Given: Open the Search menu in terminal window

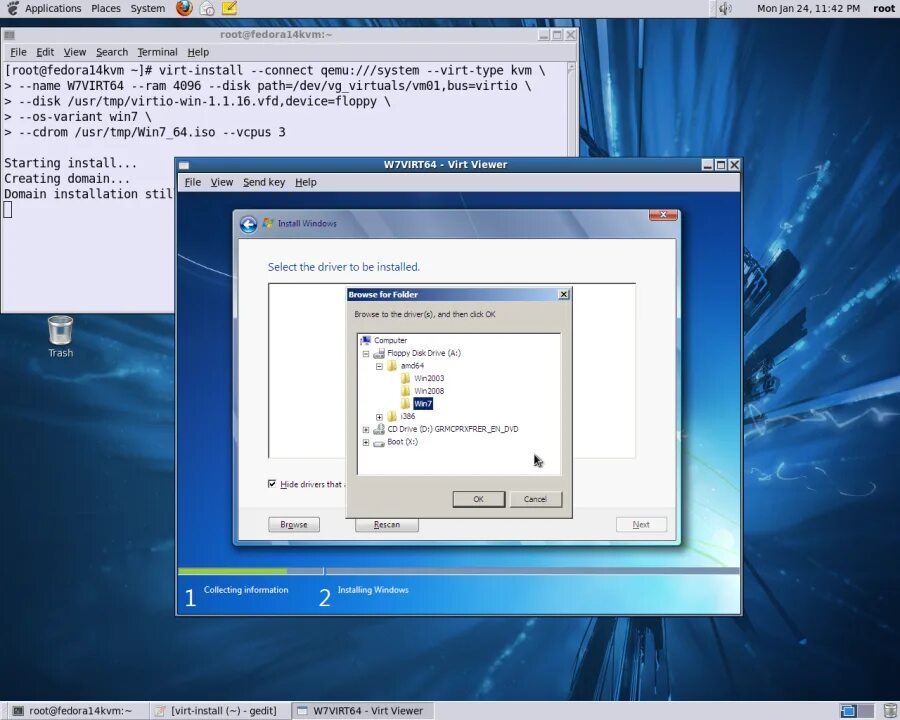Looking at the screenshot, I should click(x=112, y=52).
